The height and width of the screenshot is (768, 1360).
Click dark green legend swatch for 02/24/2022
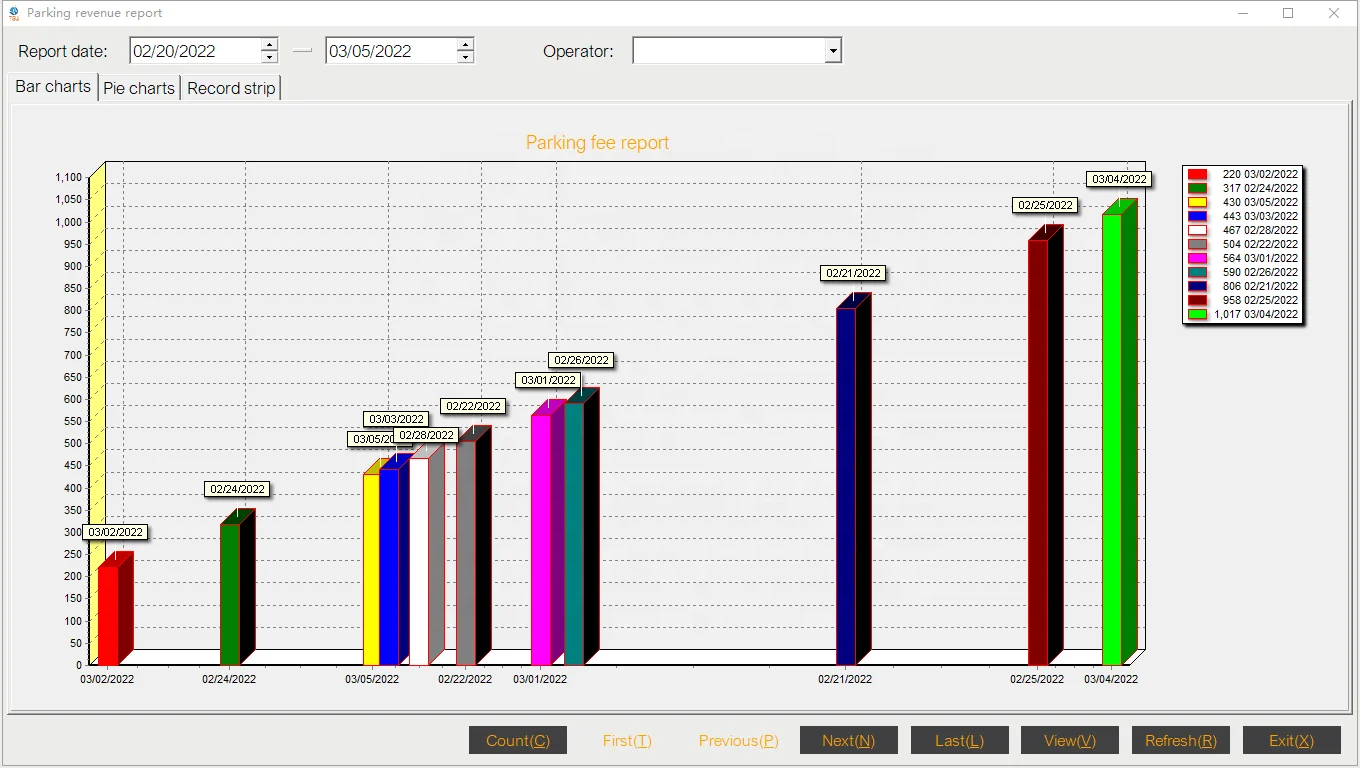click(x=1197, y=188)
